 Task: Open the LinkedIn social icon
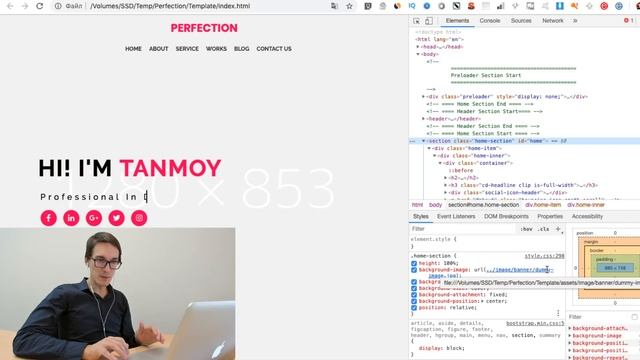click(x=71, y=218)
